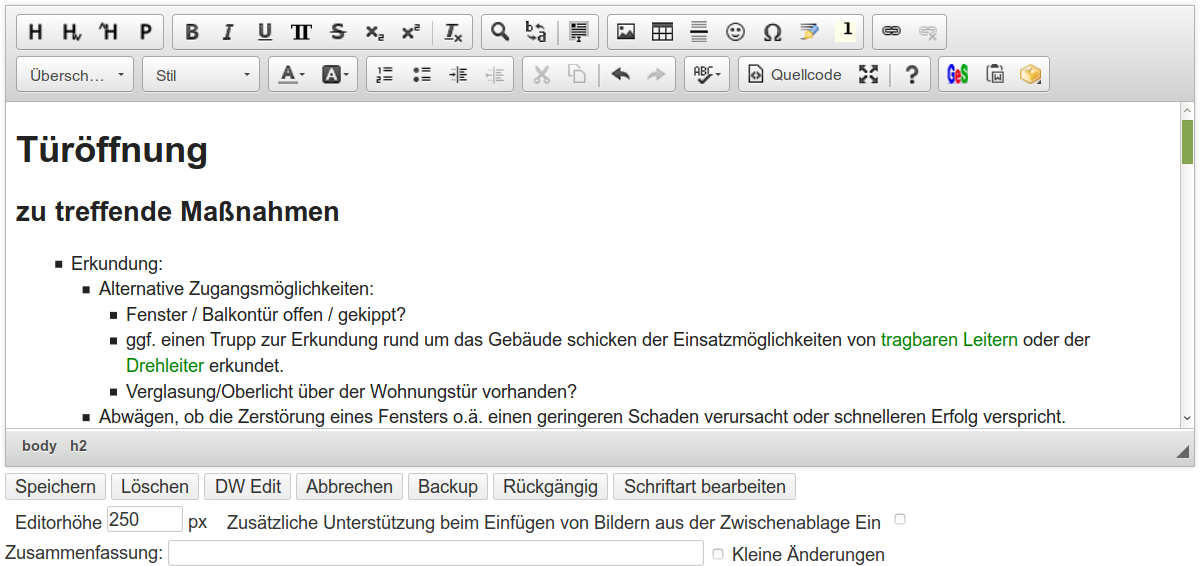Open the smiley picker
Screen dimensions: 1200x566
pyautogui.click(x=736, y=32)
